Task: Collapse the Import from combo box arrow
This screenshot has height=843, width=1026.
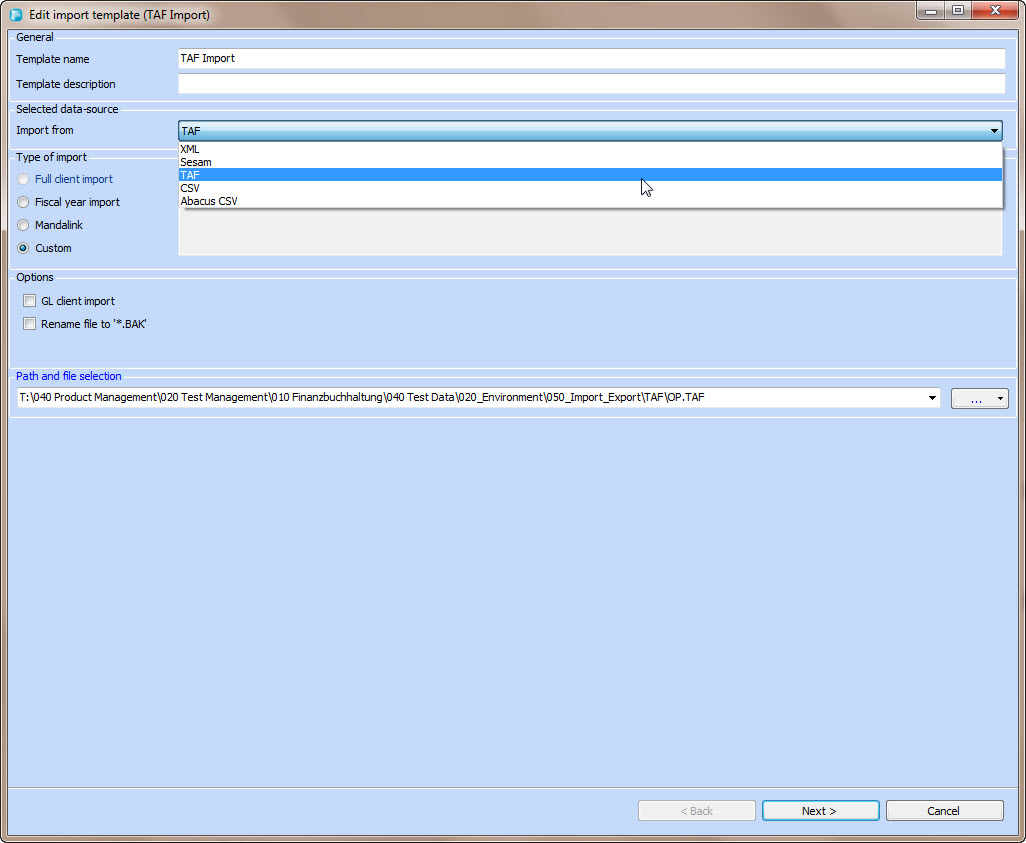Action: click(x=994, y=131)
